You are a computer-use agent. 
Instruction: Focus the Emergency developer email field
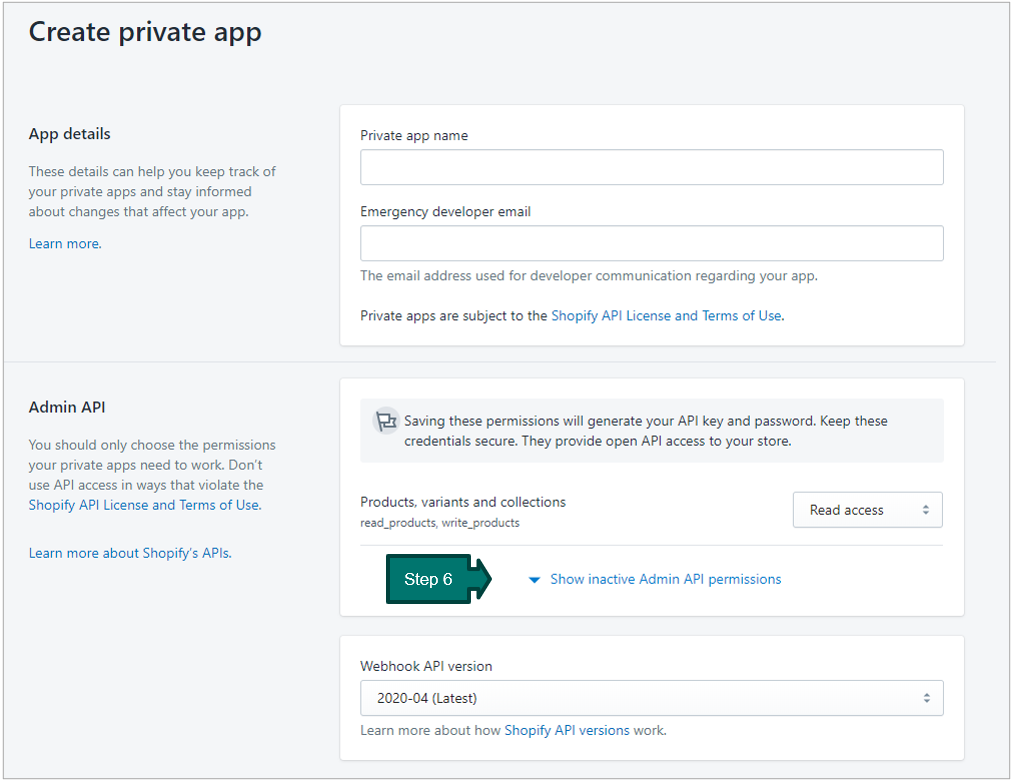click(x=651, y=244)
